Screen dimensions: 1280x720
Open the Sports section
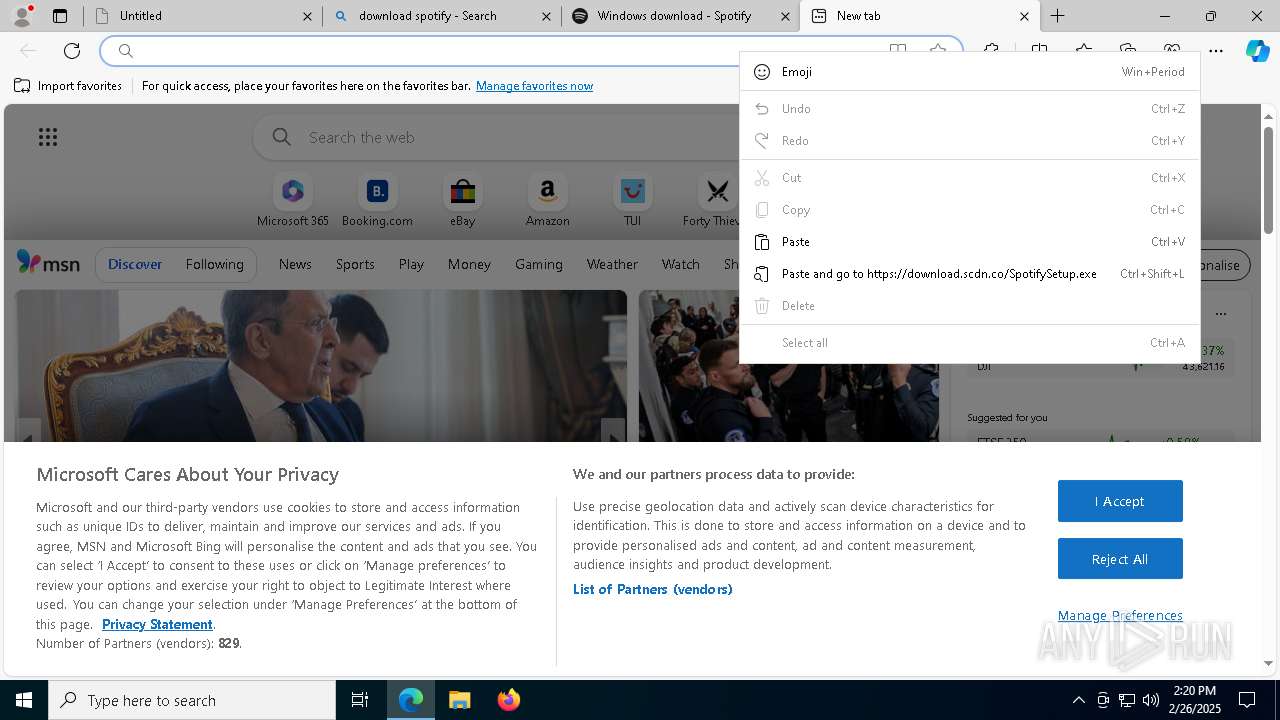click(x=355, y=264)
